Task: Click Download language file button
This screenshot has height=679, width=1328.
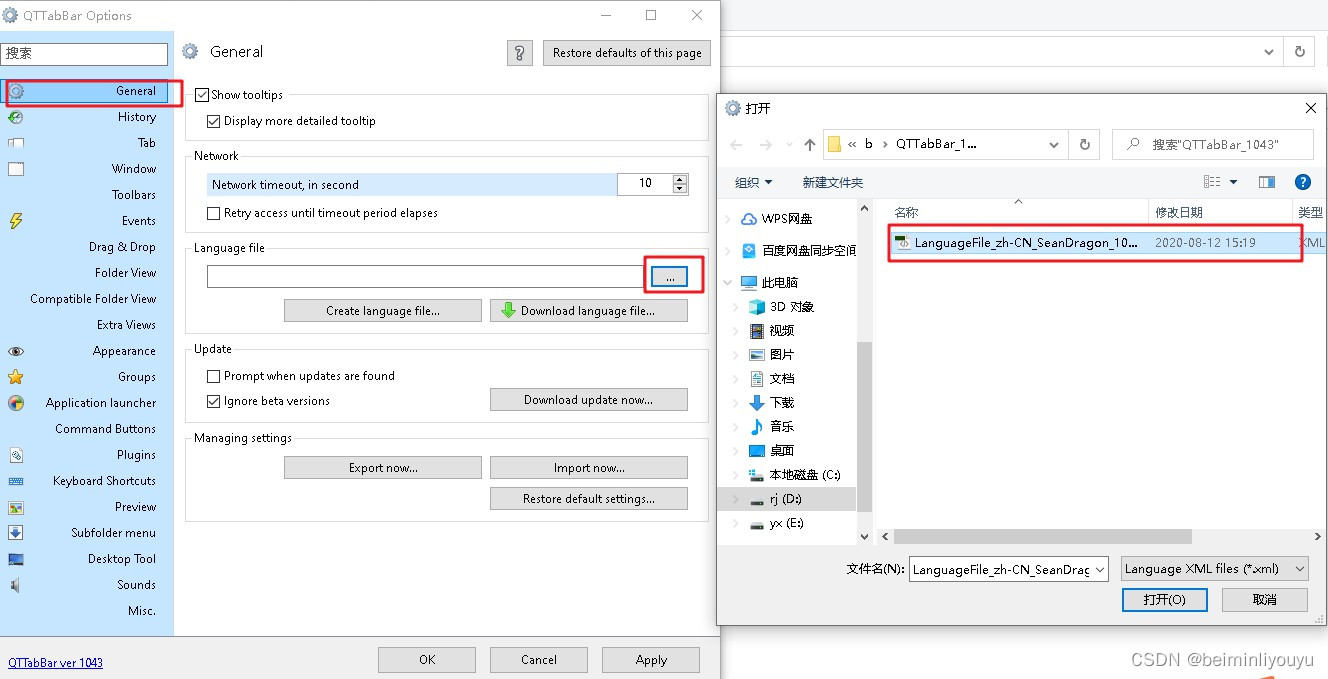Action: [x=589, y=311]
